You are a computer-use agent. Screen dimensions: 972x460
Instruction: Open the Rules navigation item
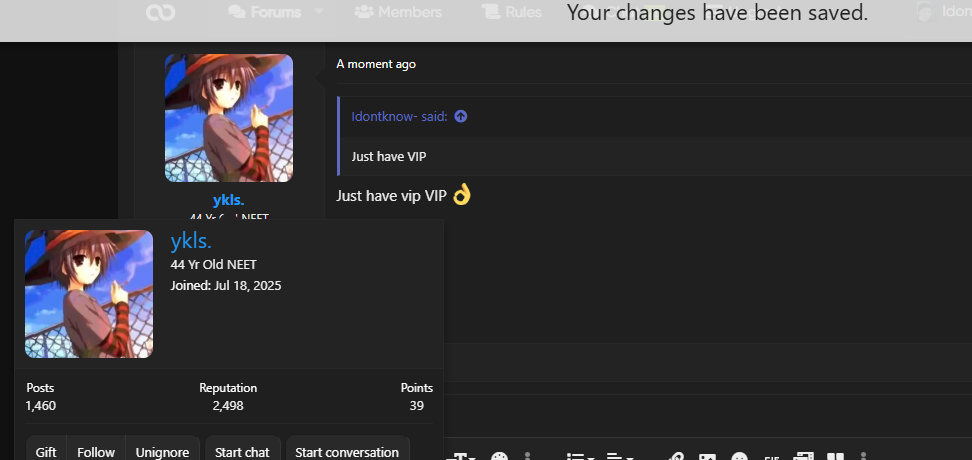click(x=512, y=12)
